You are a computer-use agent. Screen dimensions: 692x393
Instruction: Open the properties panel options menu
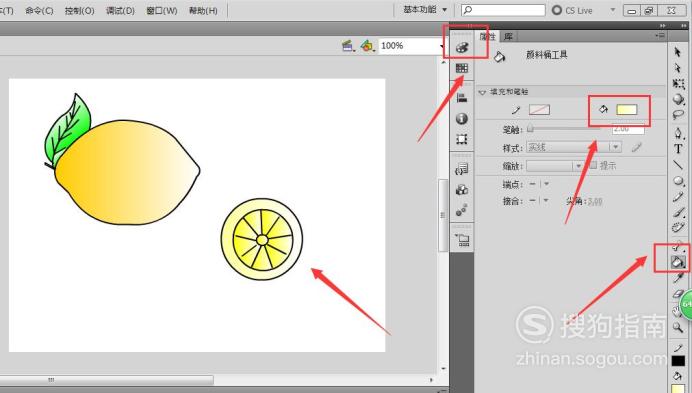660,35
